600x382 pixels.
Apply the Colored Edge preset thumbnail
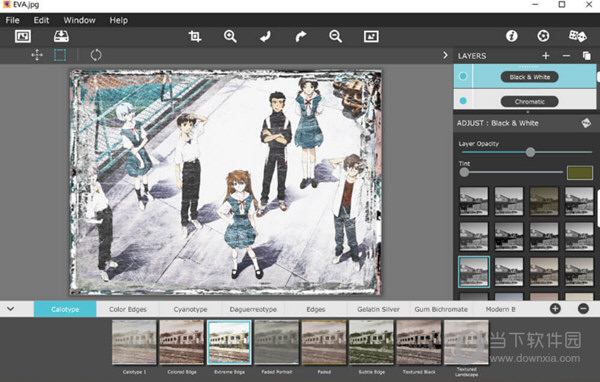[182, 342]
